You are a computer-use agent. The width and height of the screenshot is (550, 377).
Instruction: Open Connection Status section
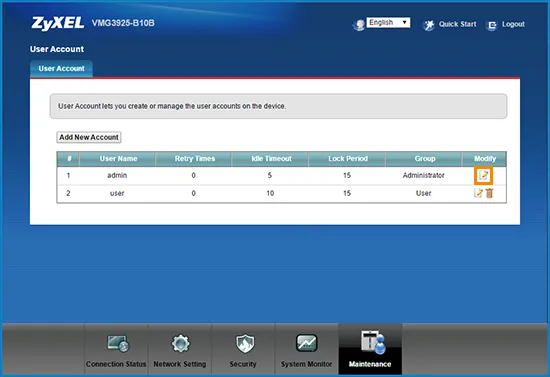[x=116, y=350]
